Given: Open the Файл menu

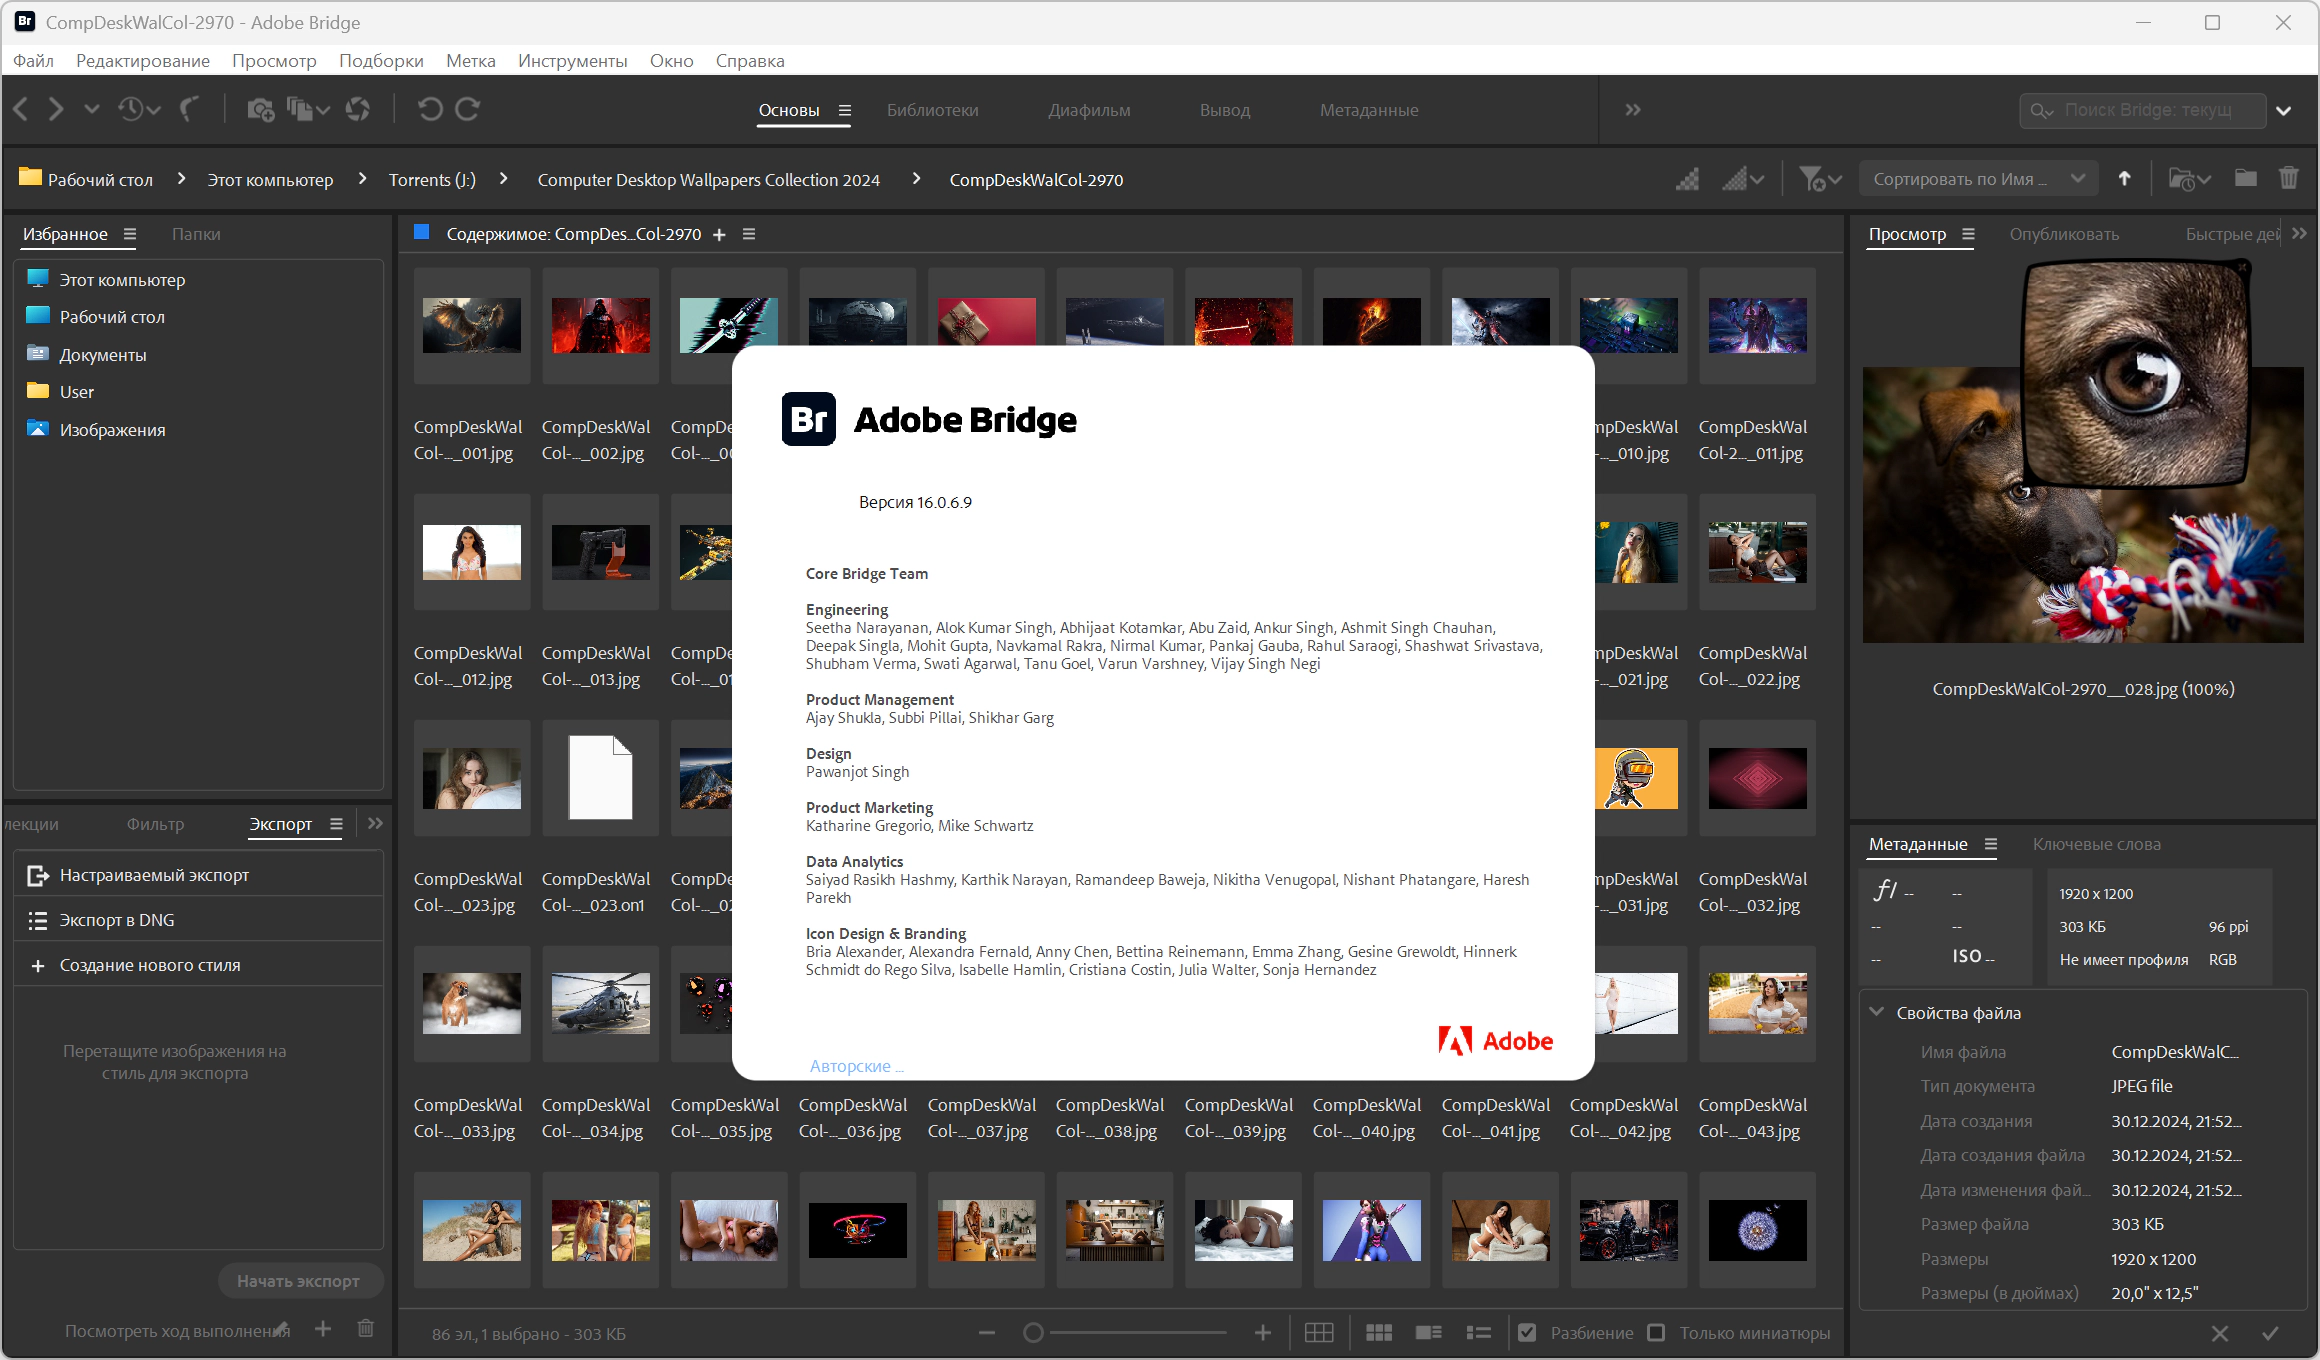Looking at the screenshot, I should (33, 61).
